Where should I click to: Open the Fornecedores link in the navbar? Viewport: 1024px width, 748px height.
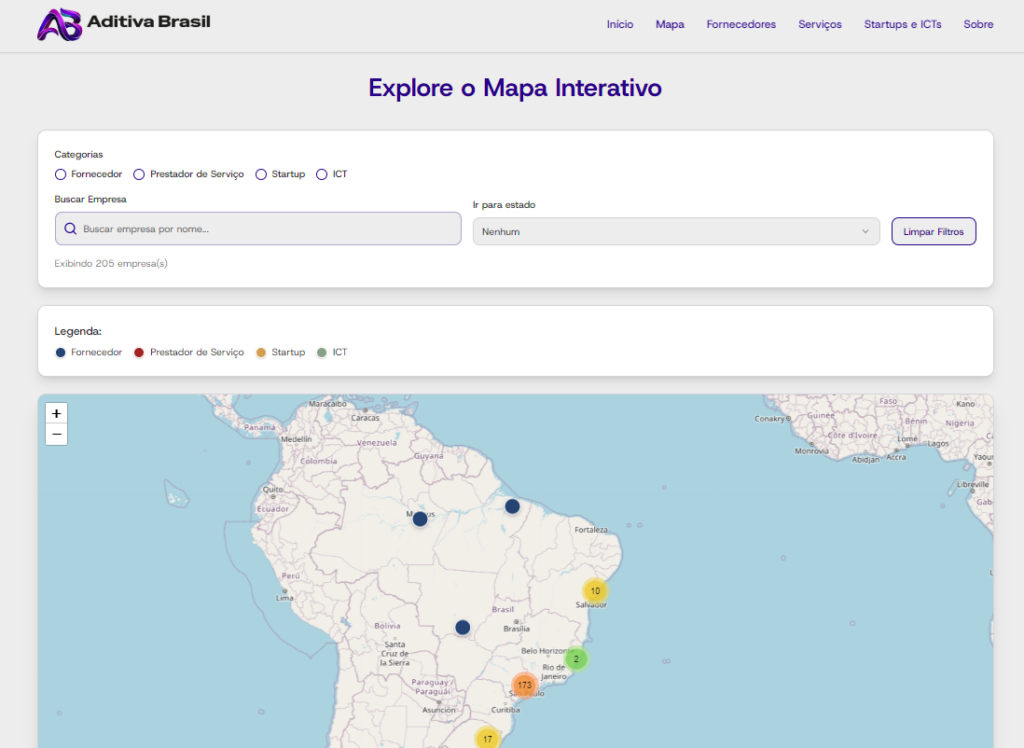(741, 24)
